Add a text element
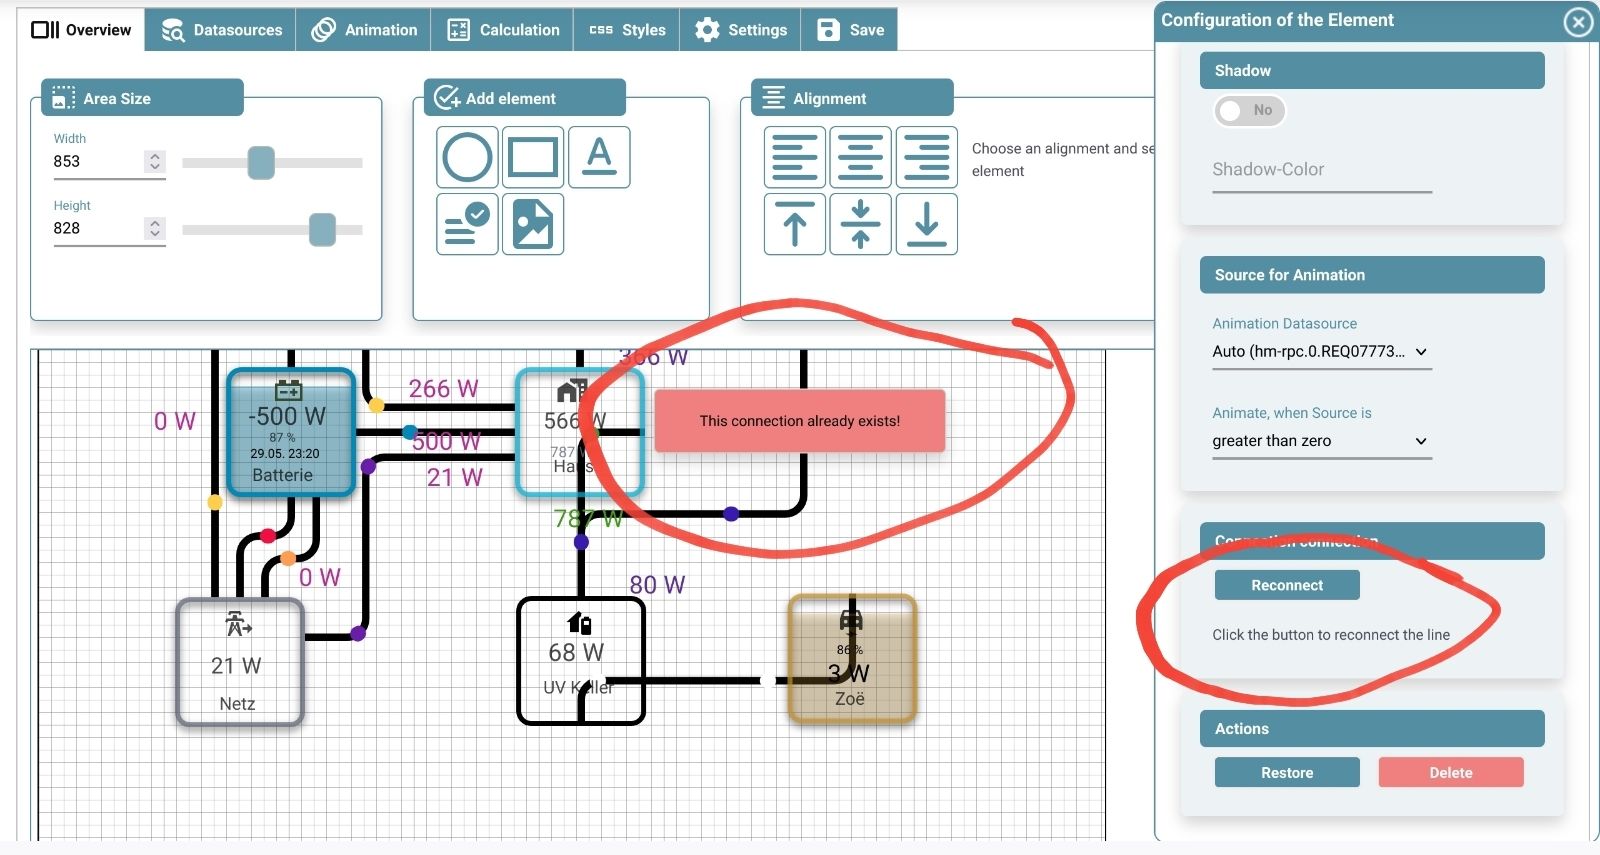The height and width of the screenshot is (855, 1600). coord(599,157)
